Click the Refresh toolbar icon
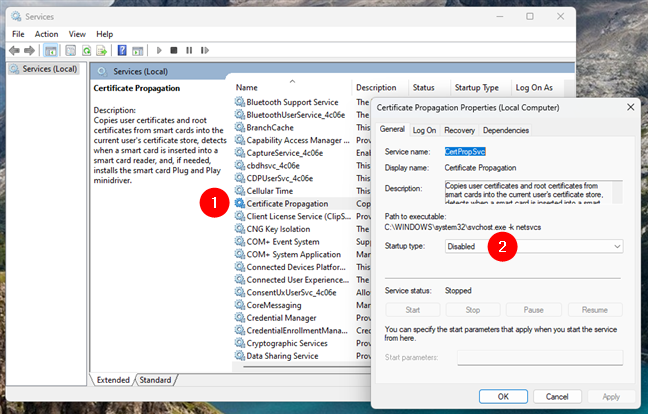 pyautogui.click(x=86, y=50)
